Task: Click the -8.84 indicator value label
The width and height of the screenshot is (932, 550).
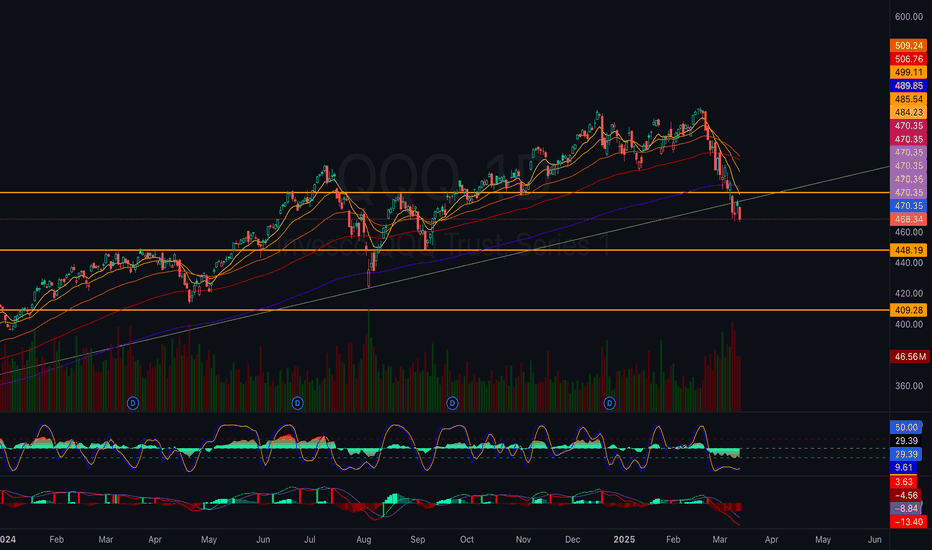Action: [906, 508]
